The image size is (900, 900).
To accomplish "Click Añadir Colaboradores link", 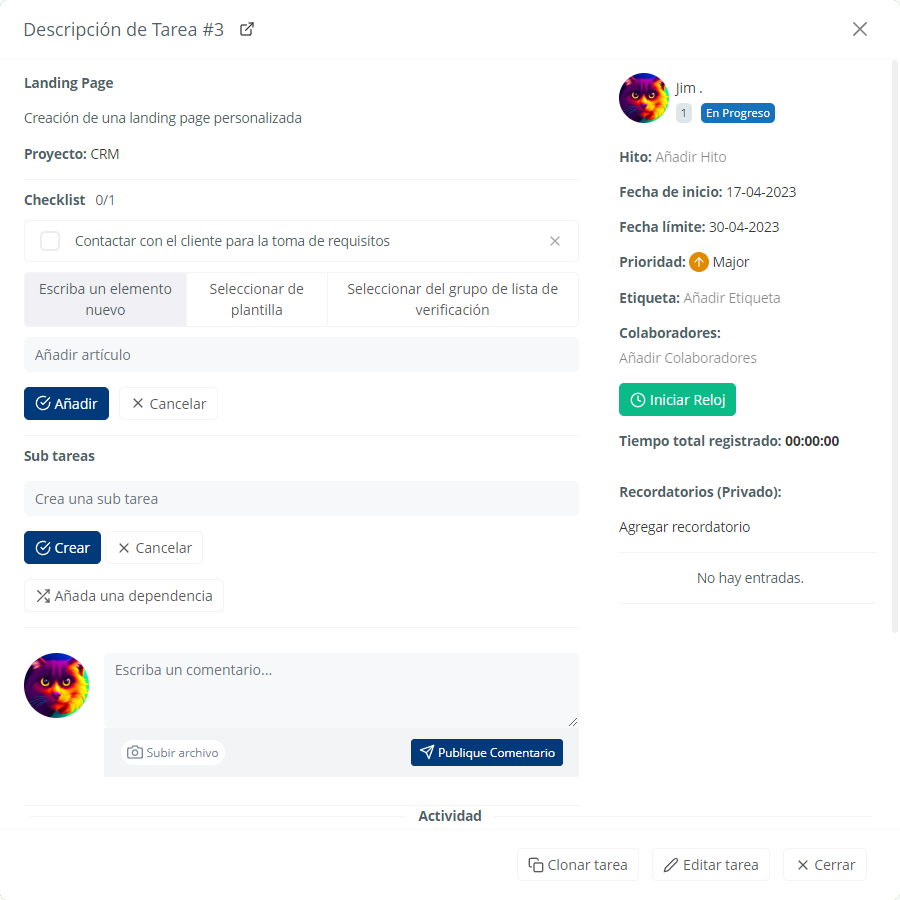I will tap(688, 358).
